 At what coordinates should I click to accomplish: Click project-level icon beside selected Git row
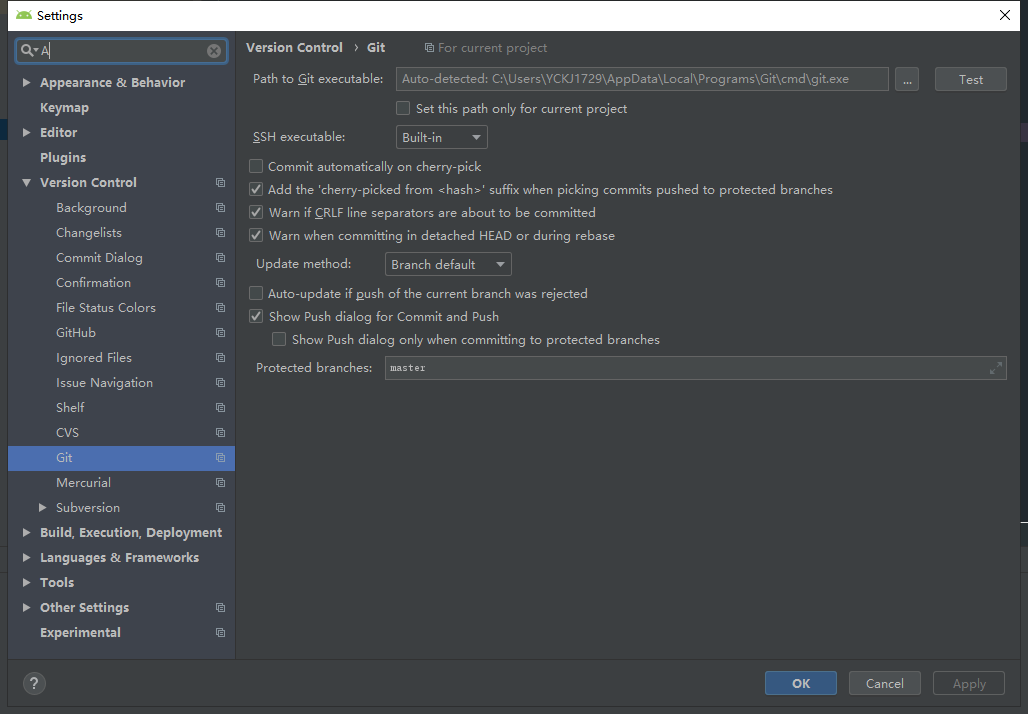[220, 458]
